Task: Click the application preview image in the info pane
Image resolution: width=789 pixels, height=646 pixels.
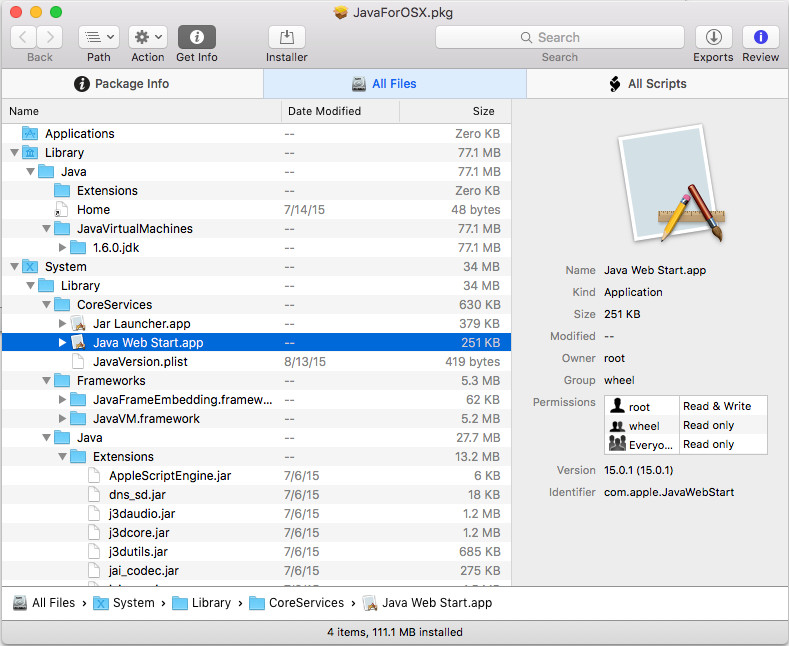Action: click(672, 184)
